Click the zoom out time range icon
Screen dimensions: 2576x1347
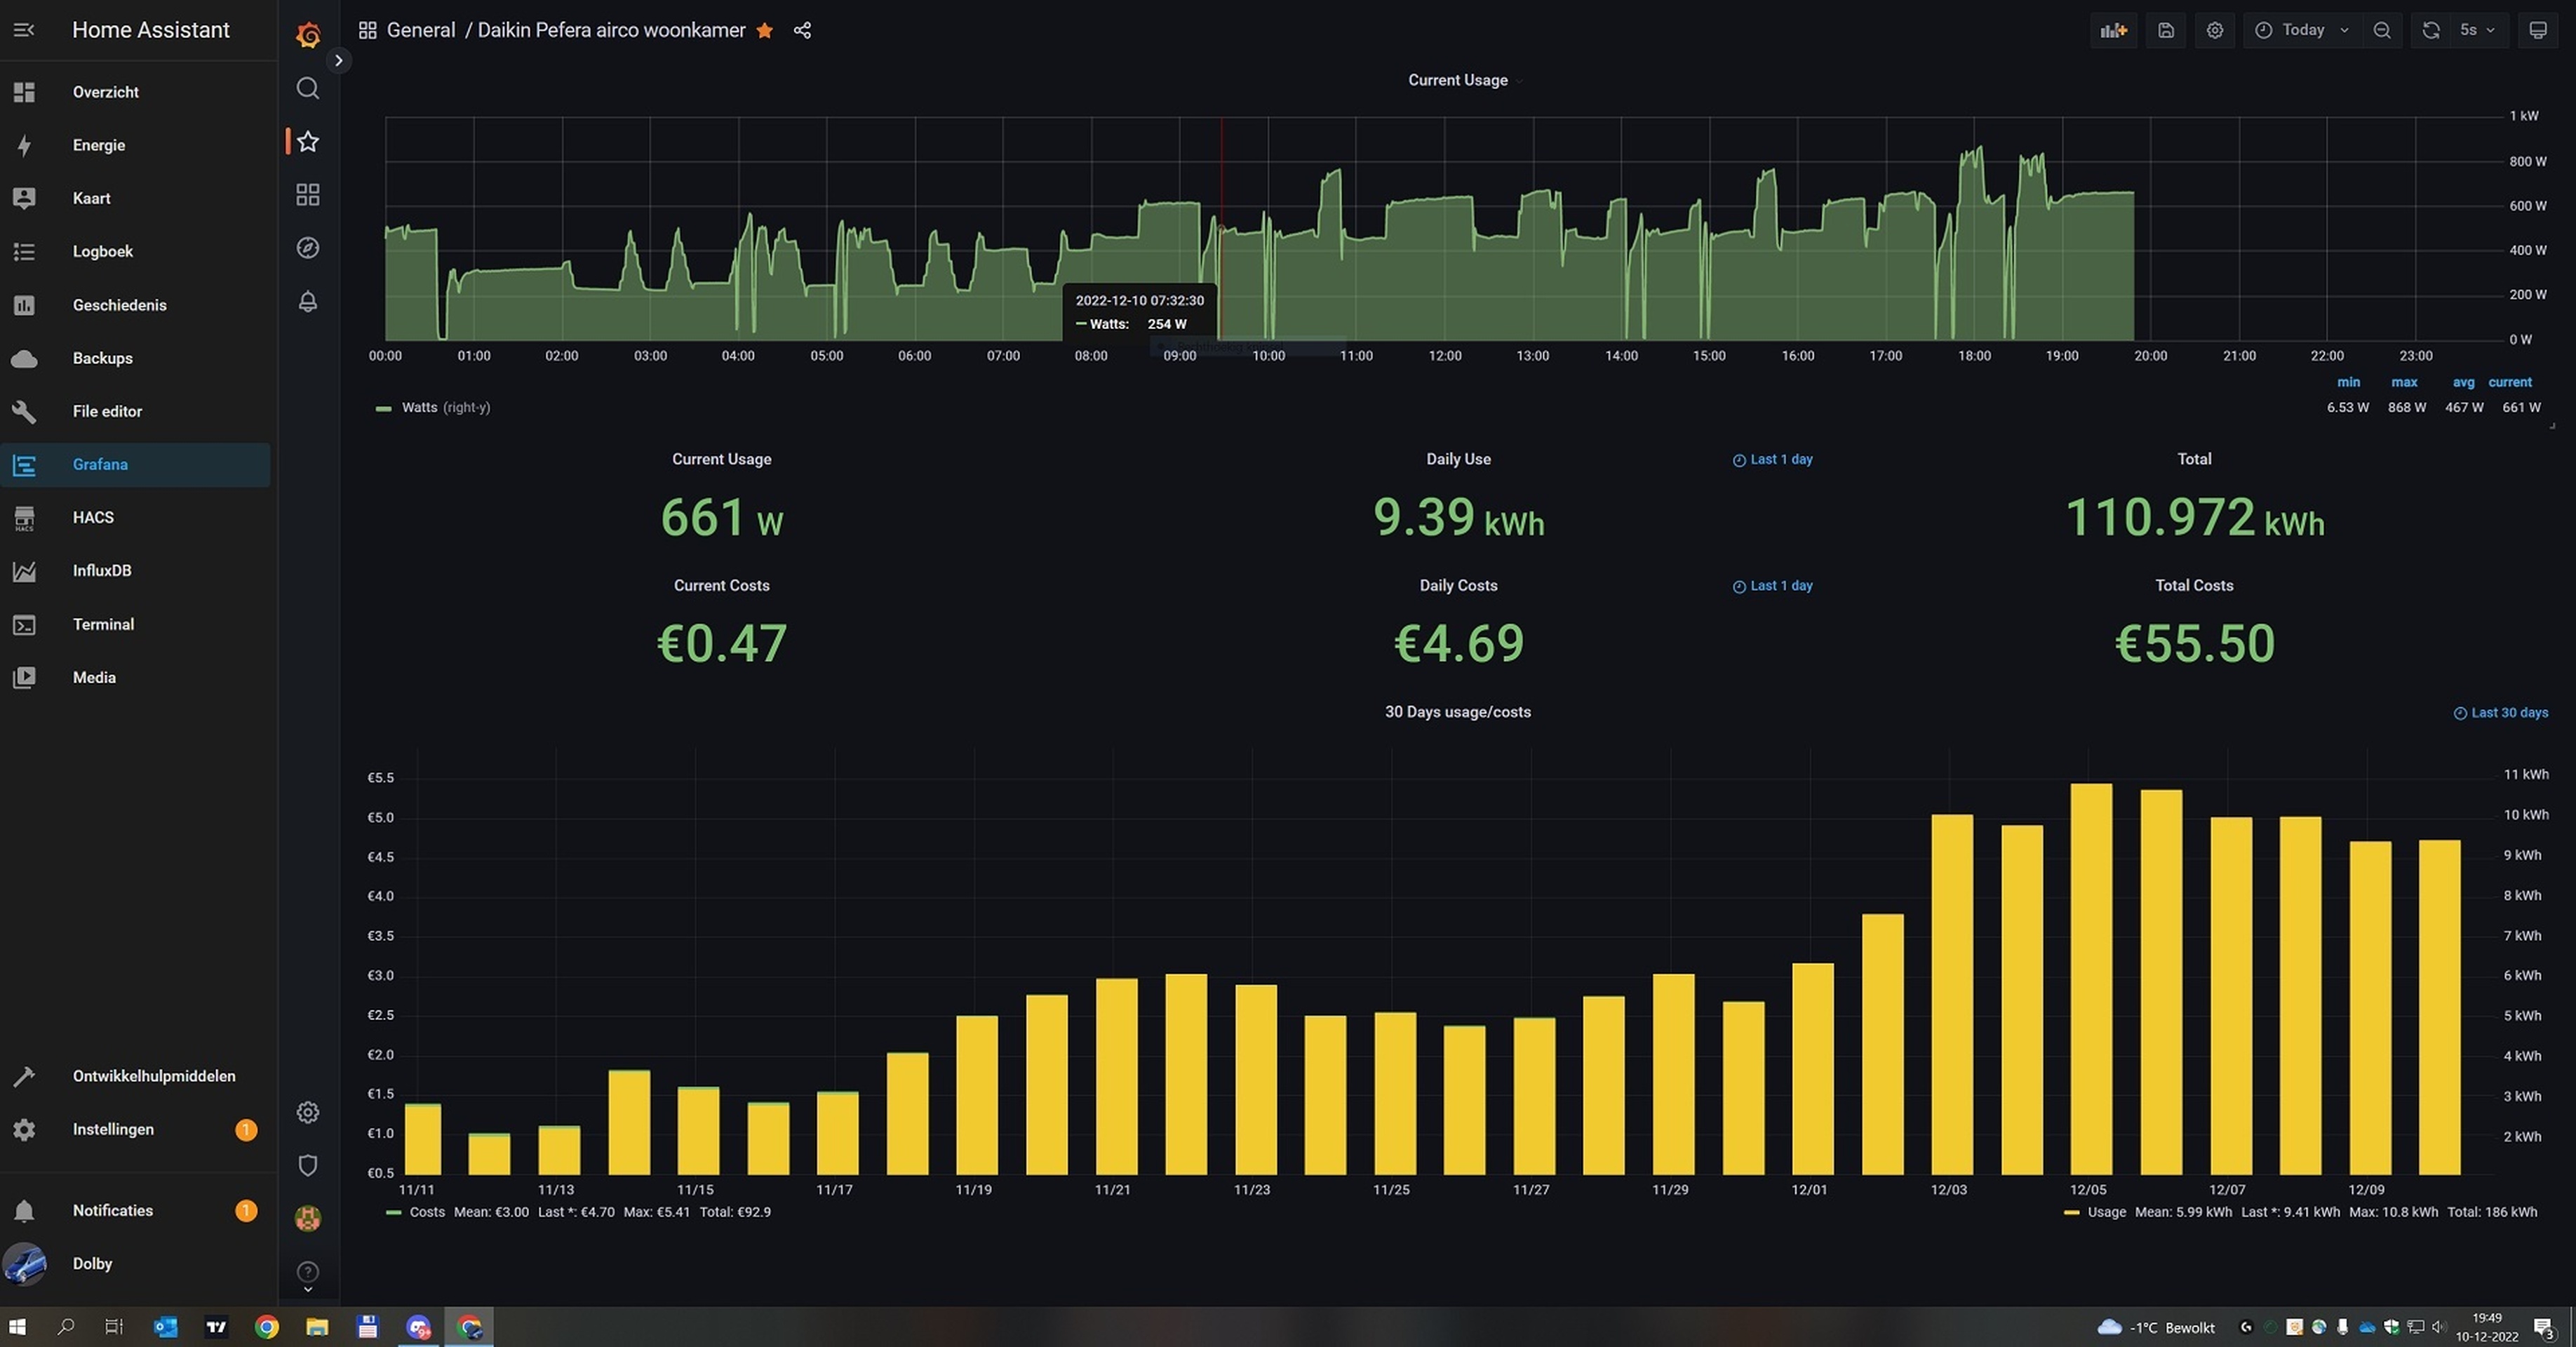click(2382, 30)
